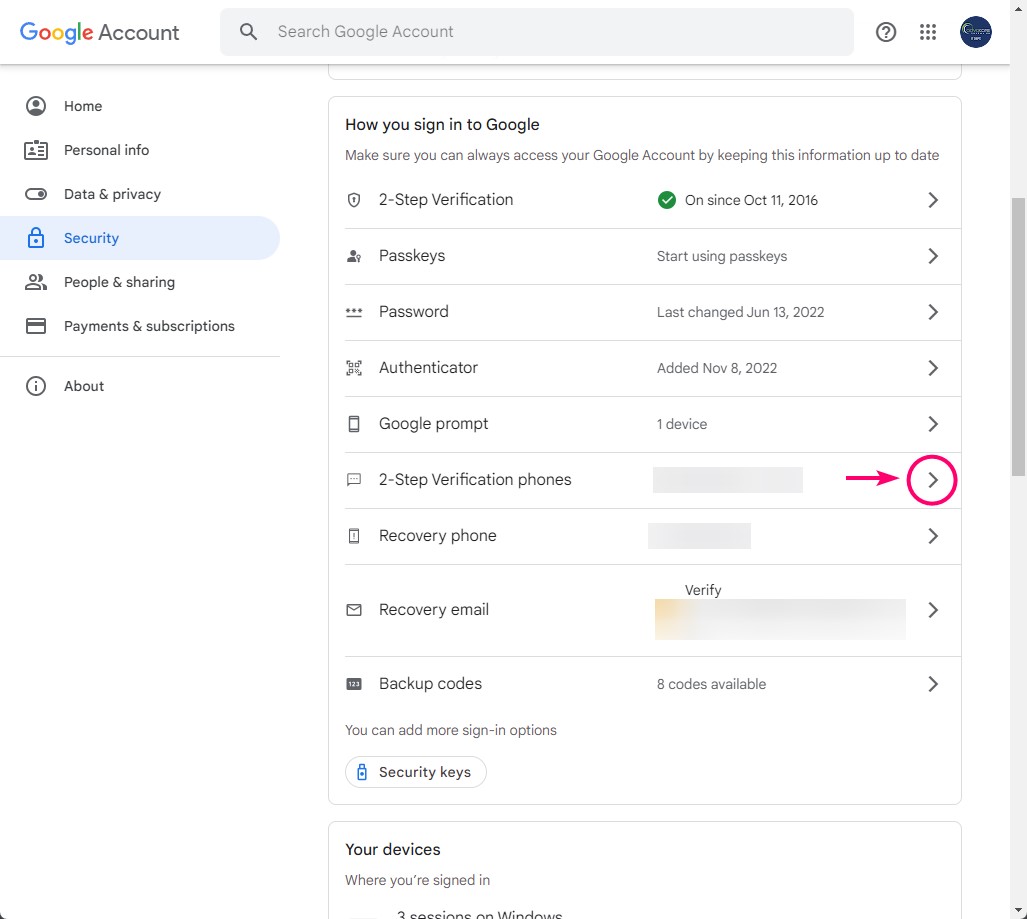Expand the Backup codes row chevron
This screenshot has height=919, width=1027.
tap(933, 684)
